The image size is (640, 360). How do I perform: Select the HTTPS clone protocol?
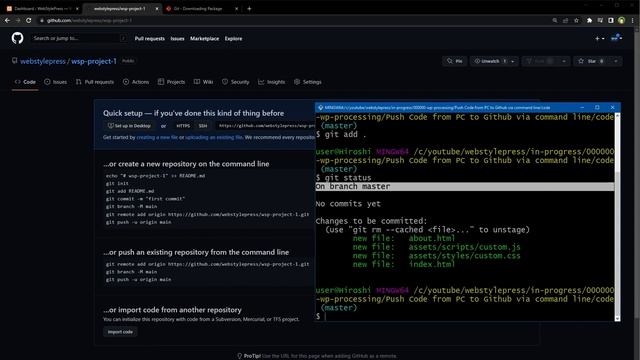pos(183,126)
